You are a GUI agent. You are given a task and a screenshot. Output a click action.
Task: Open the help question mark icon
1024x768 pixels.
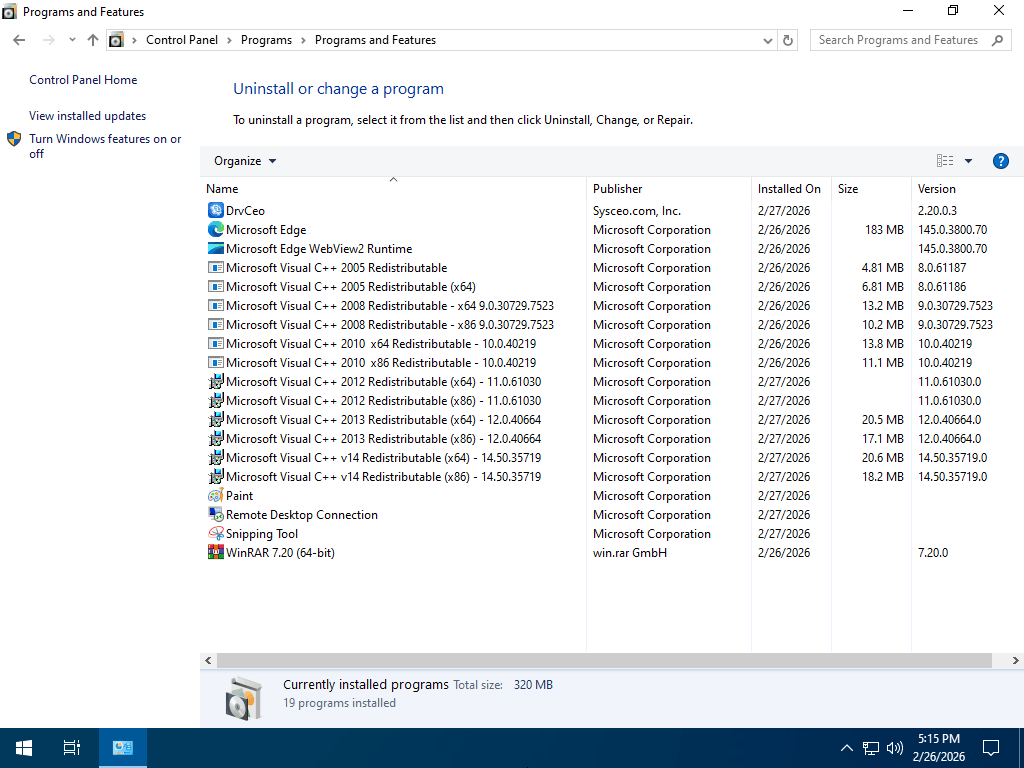(1000, 161)
